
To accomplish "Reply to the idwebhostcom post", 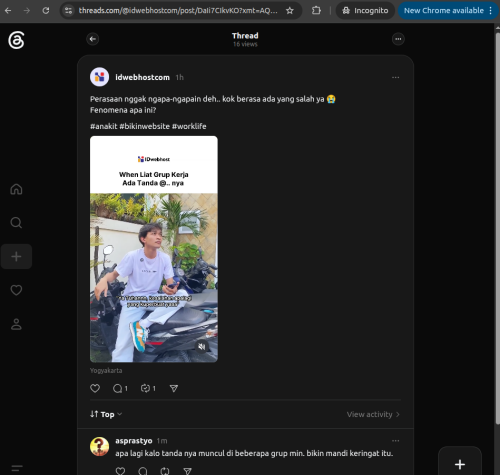I will click(120, 388).
